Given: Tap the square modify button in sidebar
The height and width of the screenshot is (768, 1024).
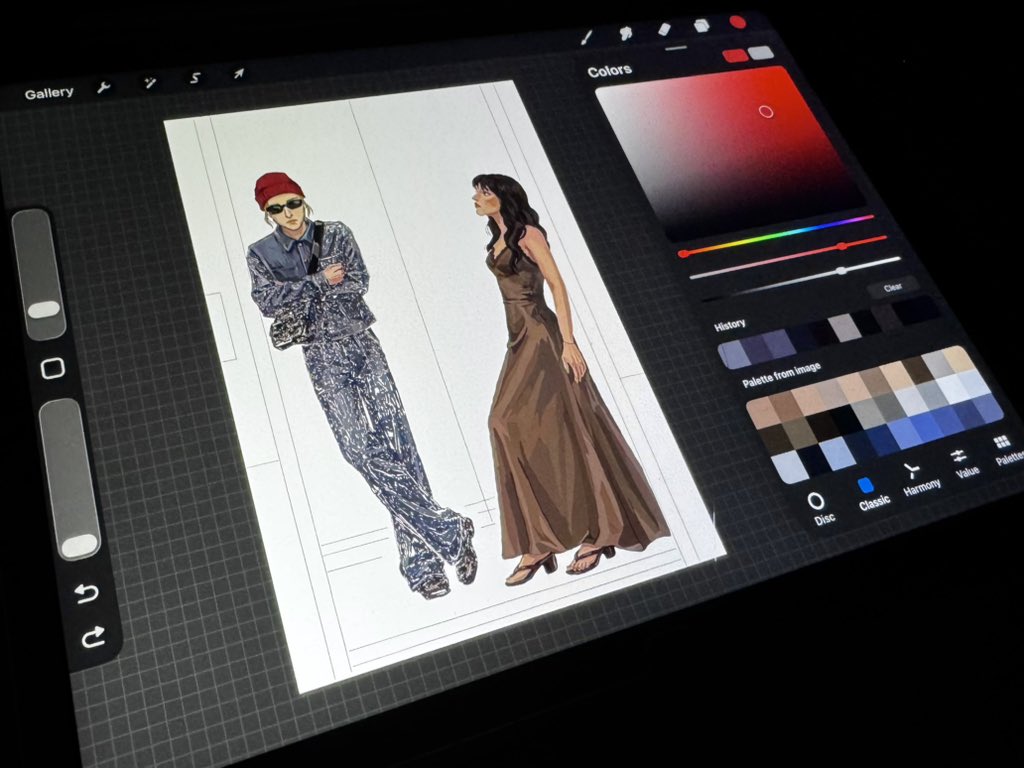Looking at the screenshot, I should pyautogui.click(x=53, y=368).
